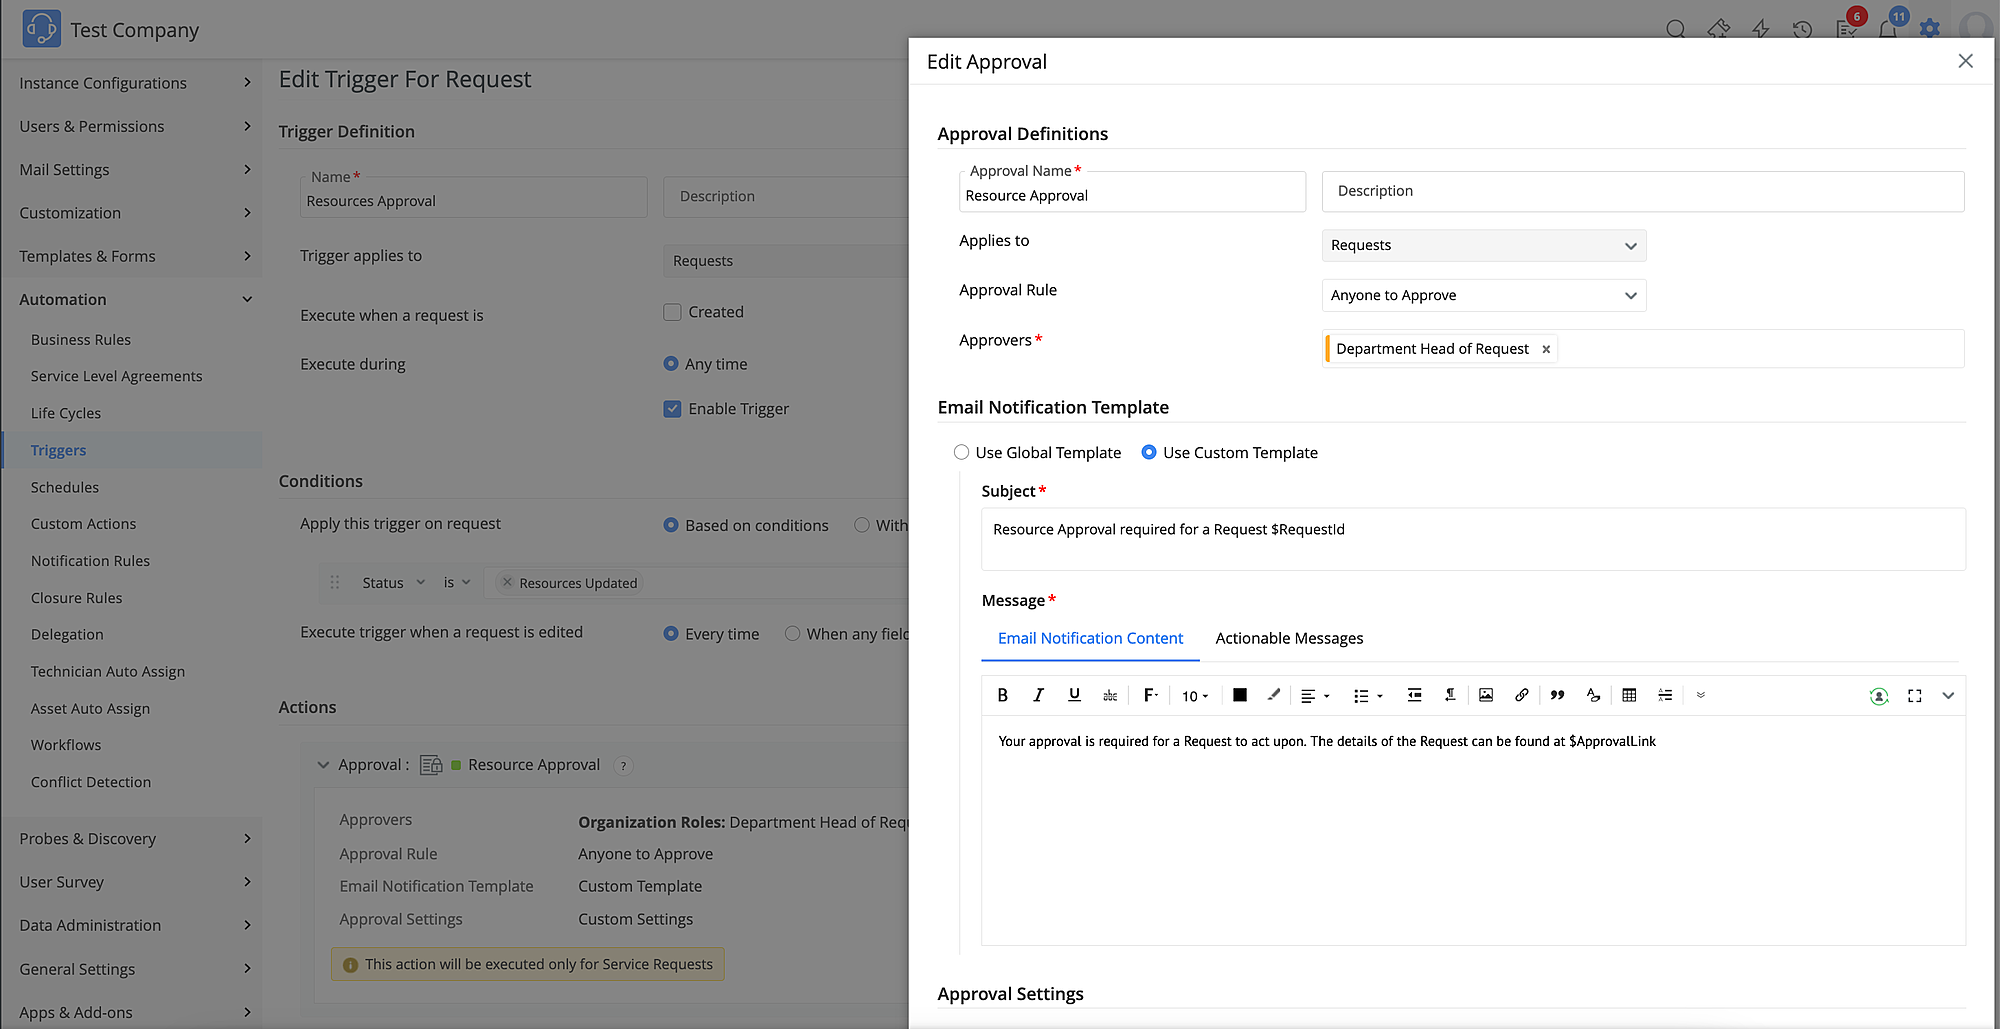The width and height of the screenshot is (2000, 1029).
Task: Insert a table in the message editor
Action: click(x=1629, y=695)
